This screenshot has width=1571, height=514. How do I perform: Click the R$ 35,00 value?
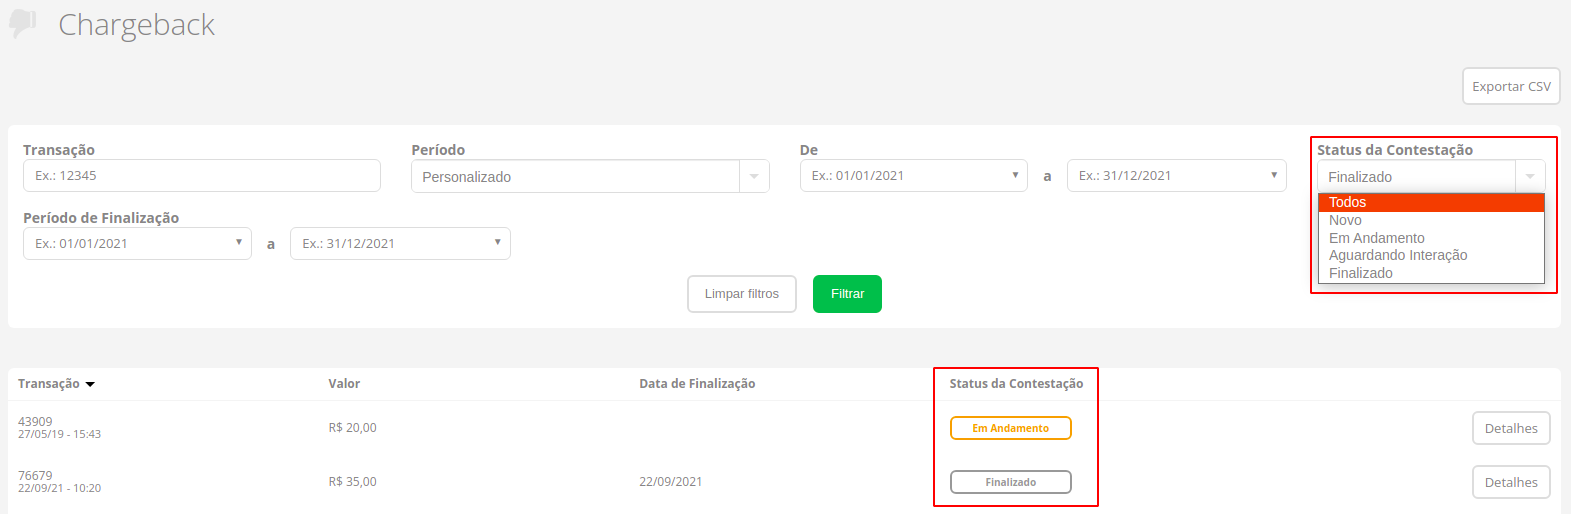[352, 482]
